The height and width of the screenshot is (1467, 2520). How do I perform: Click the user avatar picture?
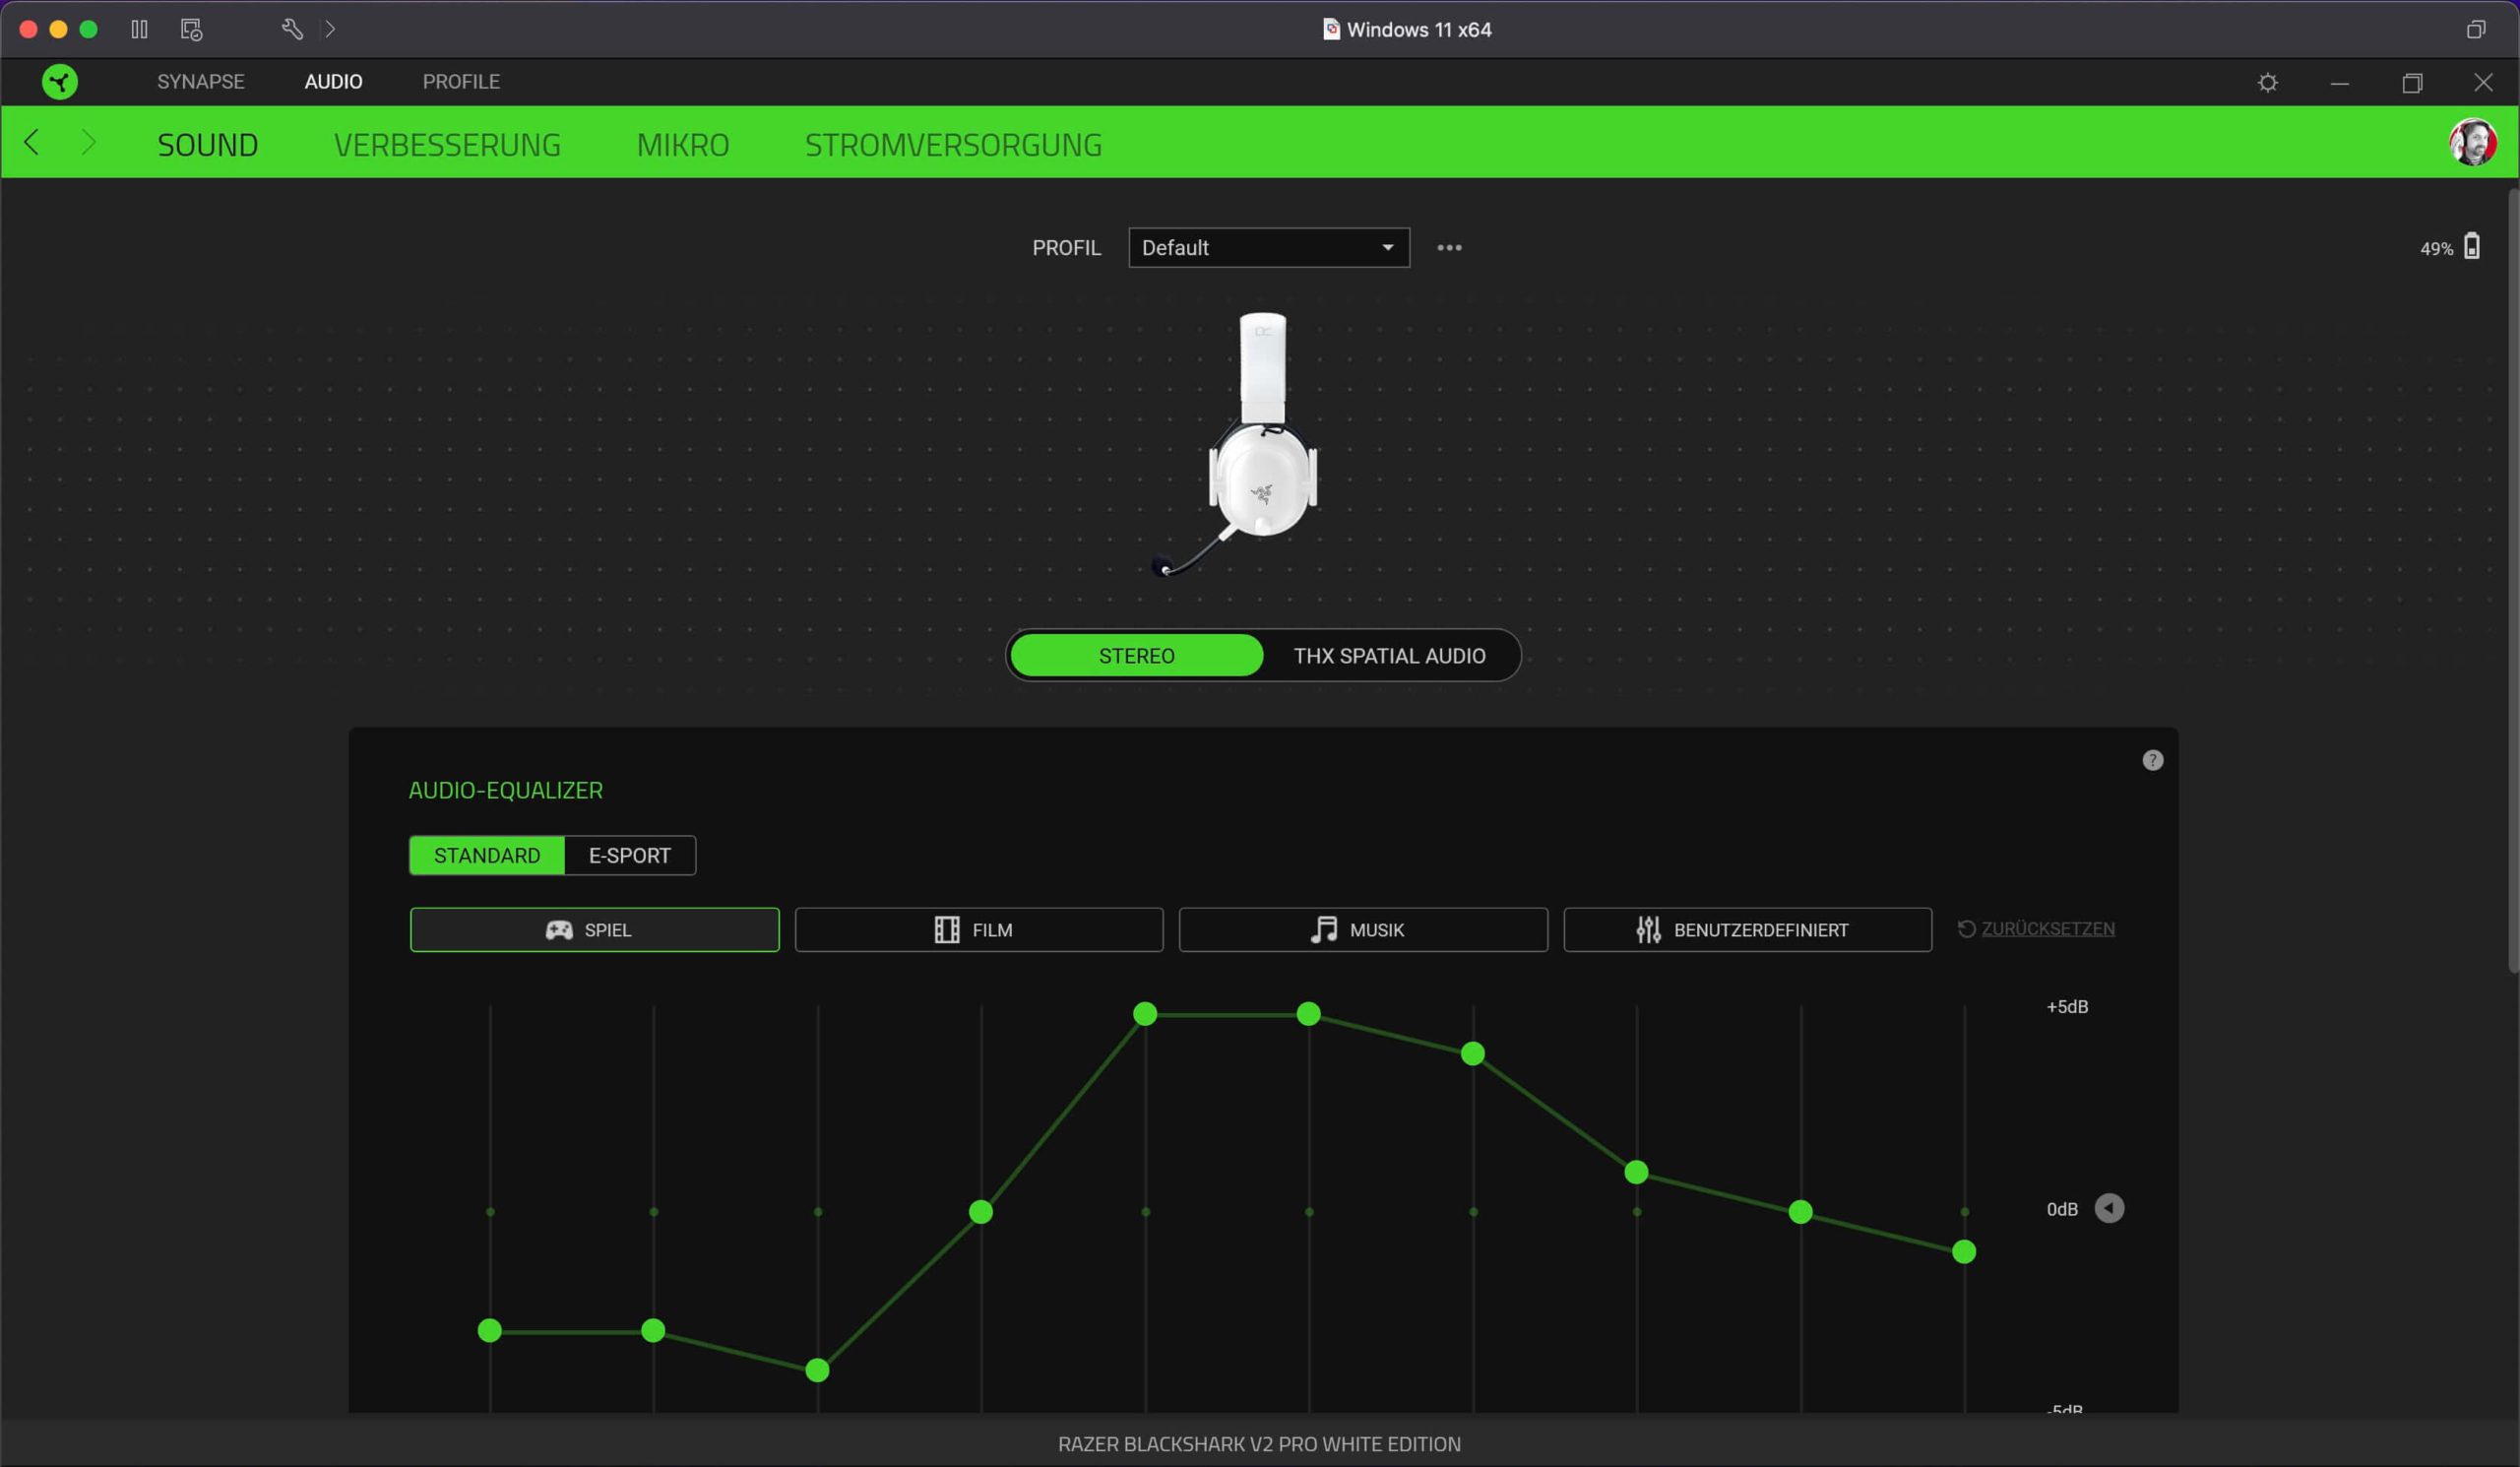[x=2472, y=142]
